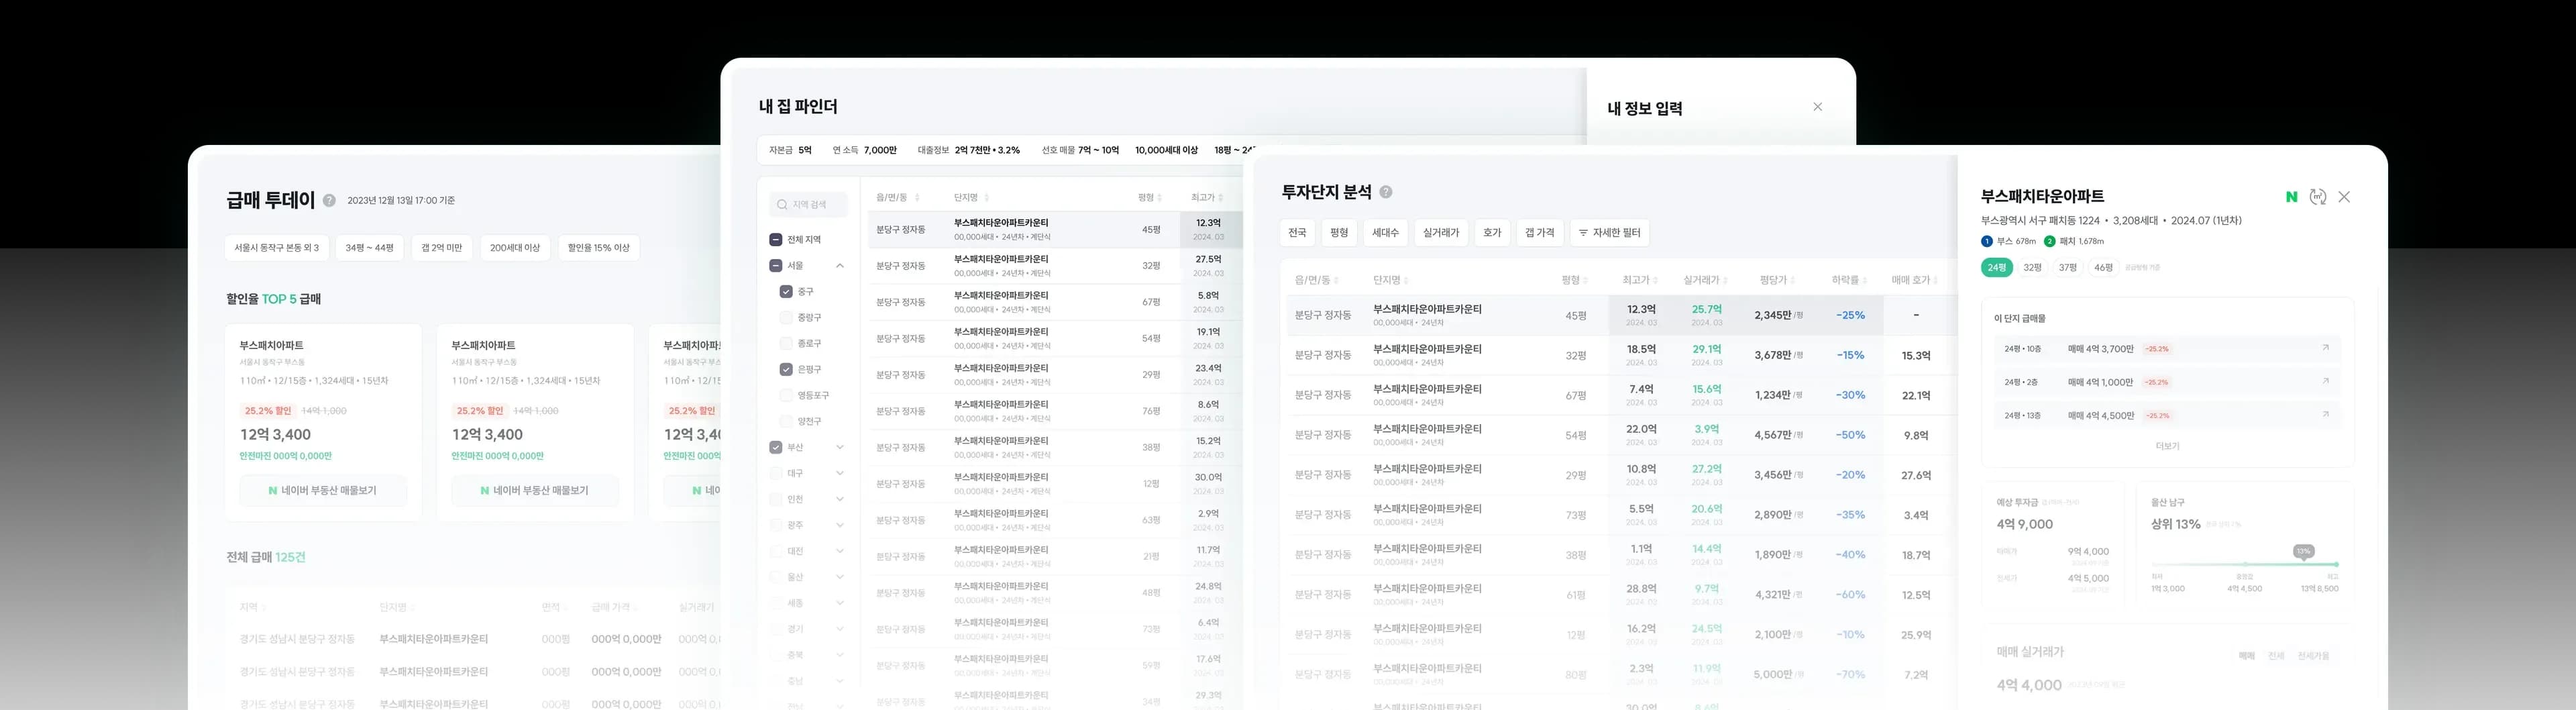Enable the 영등포구 district checkbox
The height and width of the screenshot is (710, 2576).
pos(785,395)
